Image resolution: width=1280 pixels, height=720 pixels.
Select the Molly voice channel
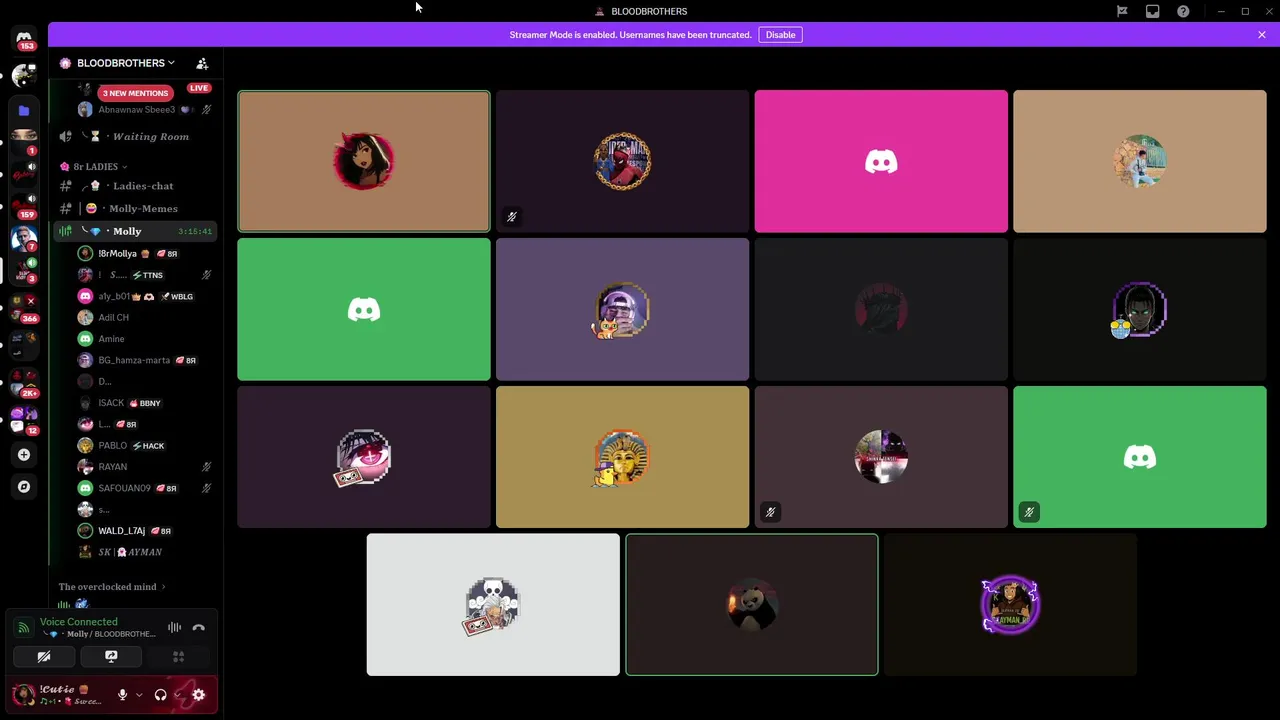point(135,231)
